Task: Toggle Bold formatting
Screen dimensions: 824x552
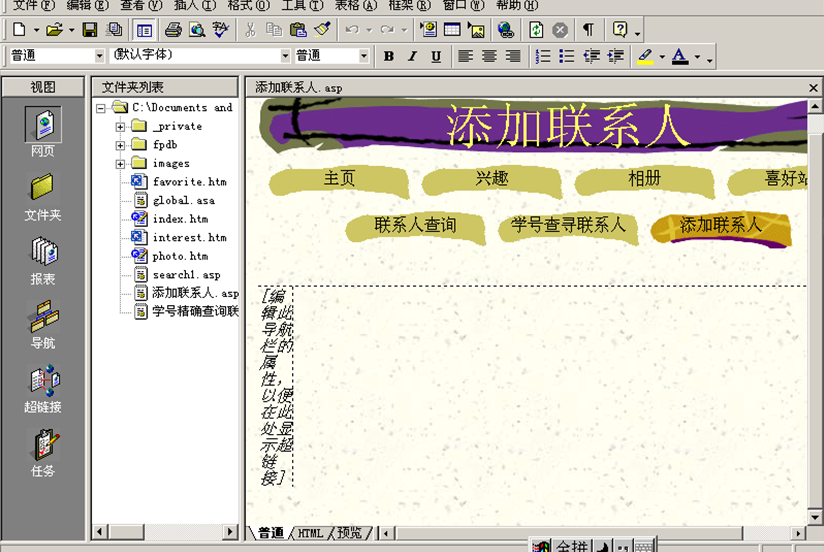Action: [389, 57]
